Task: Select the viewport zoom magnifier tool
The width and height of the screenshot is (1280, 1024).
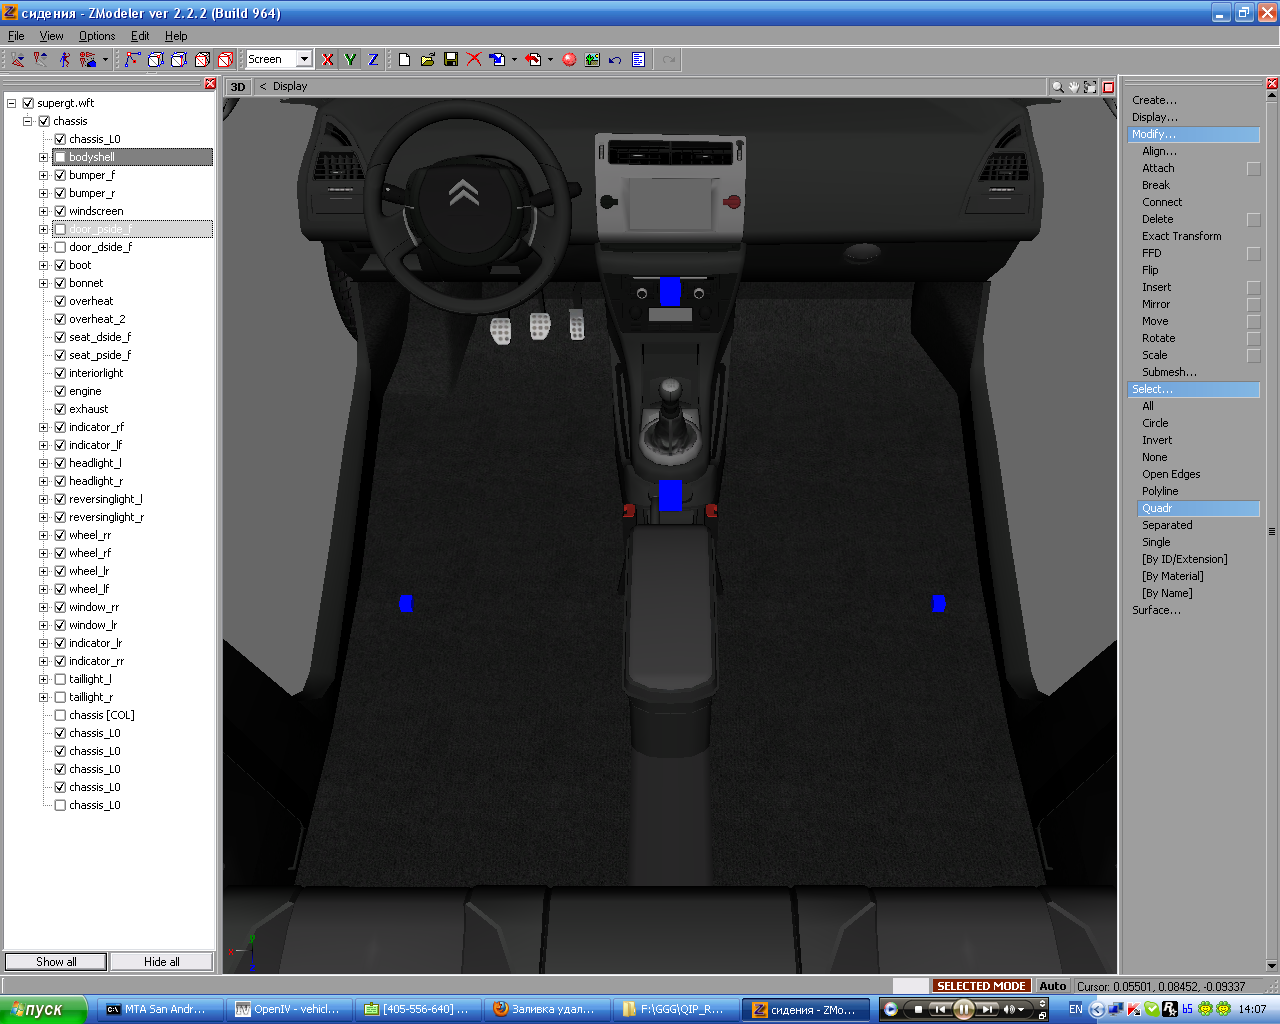Action: (x=1057, y=87)
